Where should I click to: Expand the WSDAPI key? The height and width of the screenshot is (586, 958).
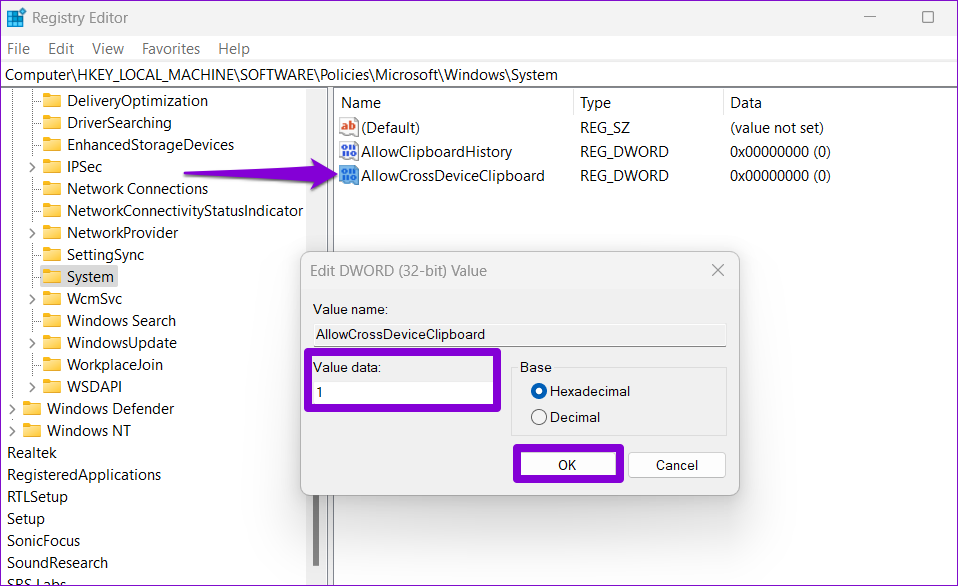point(32,387)
